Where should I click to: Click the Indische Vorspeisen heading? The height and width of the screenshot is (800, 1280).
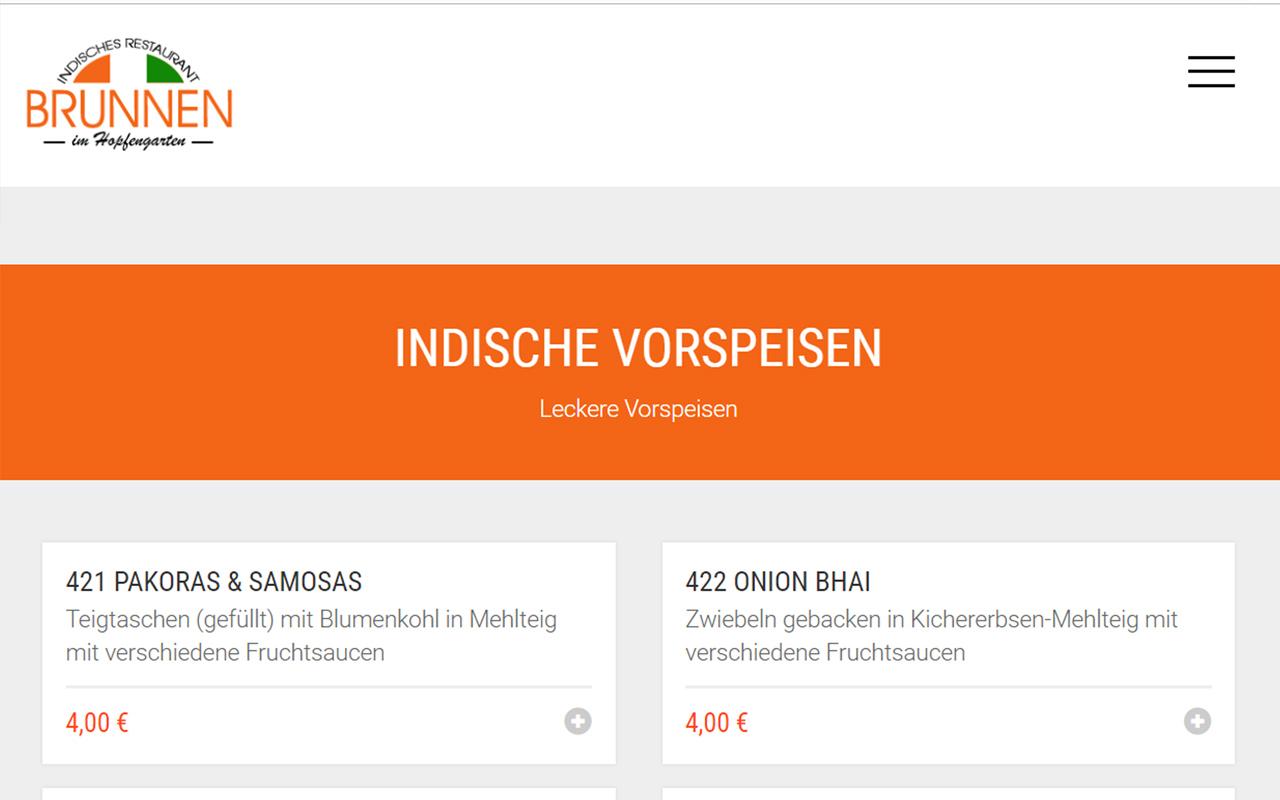point(638,348)
